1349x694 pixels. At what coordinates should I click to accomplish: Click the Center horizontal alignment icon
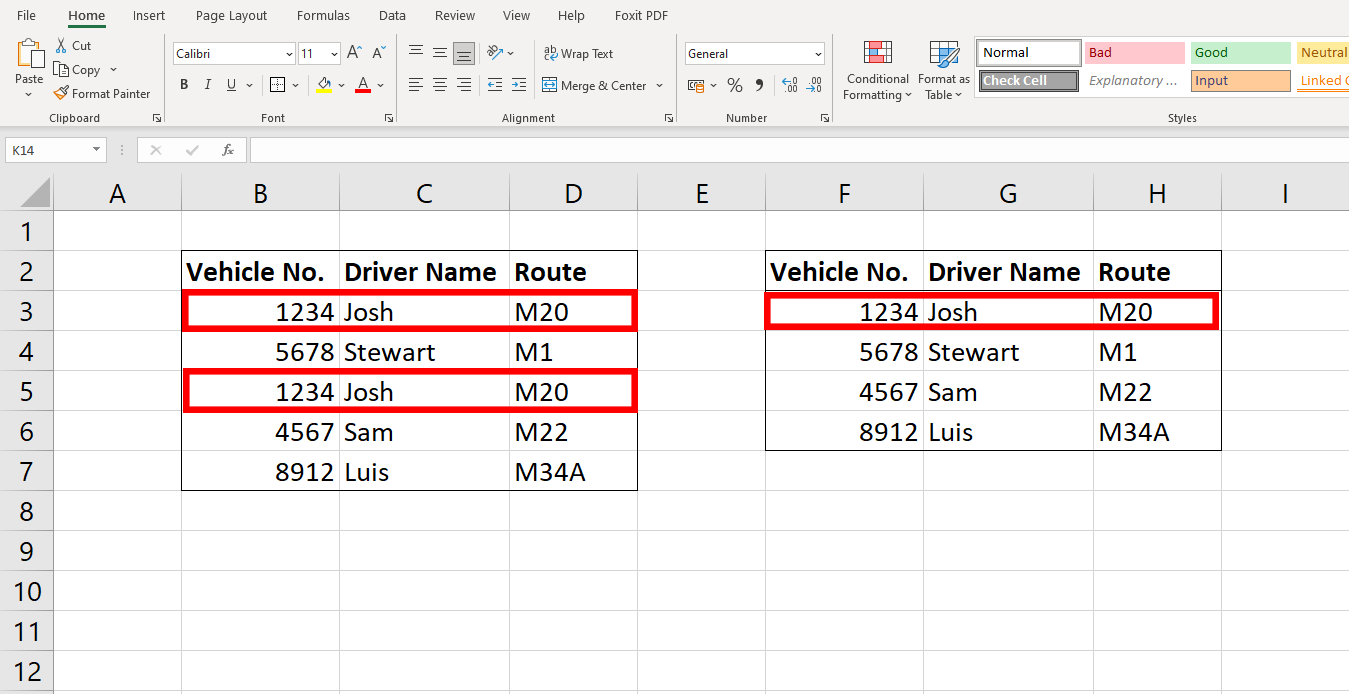point(439,85)
